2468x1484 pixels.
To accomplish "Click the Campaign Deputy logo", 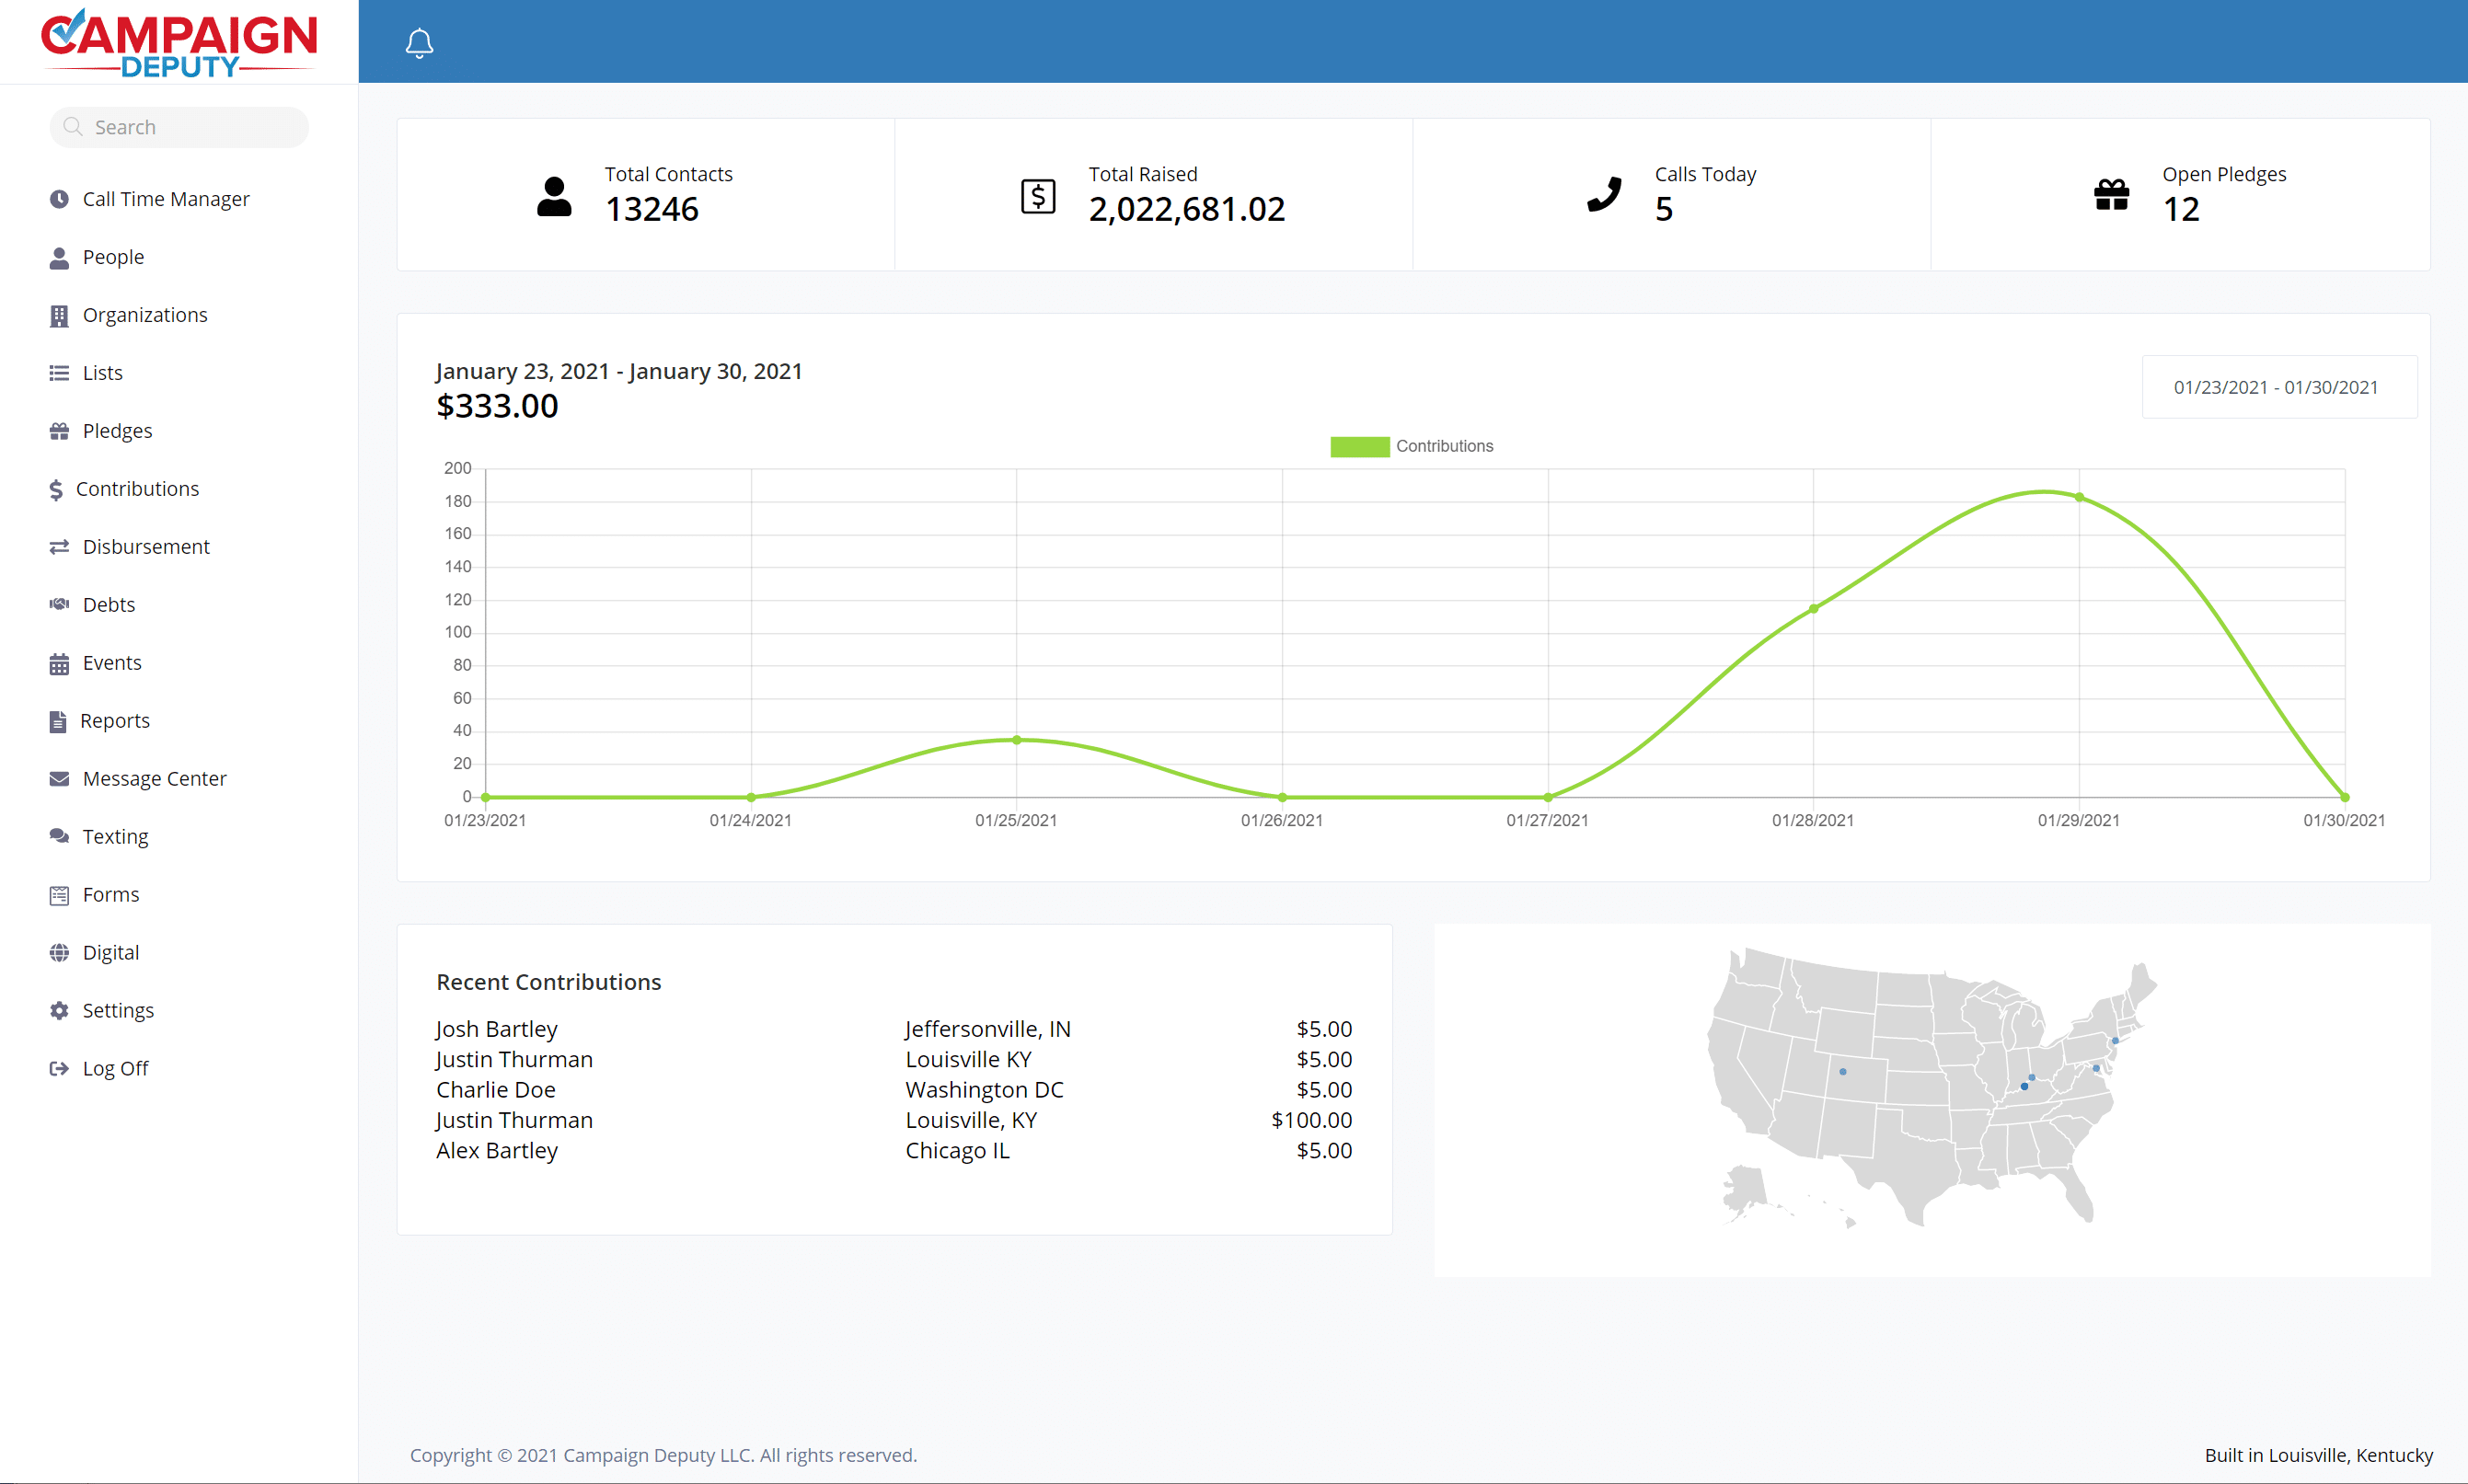I will click(178, 43).
